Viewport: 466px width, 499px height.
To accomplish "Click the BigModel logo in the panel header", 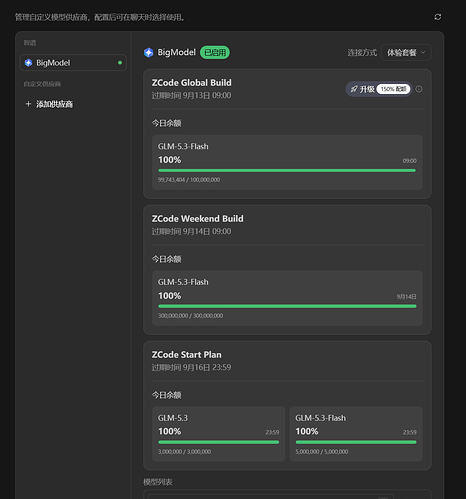I will pos(149,52).
